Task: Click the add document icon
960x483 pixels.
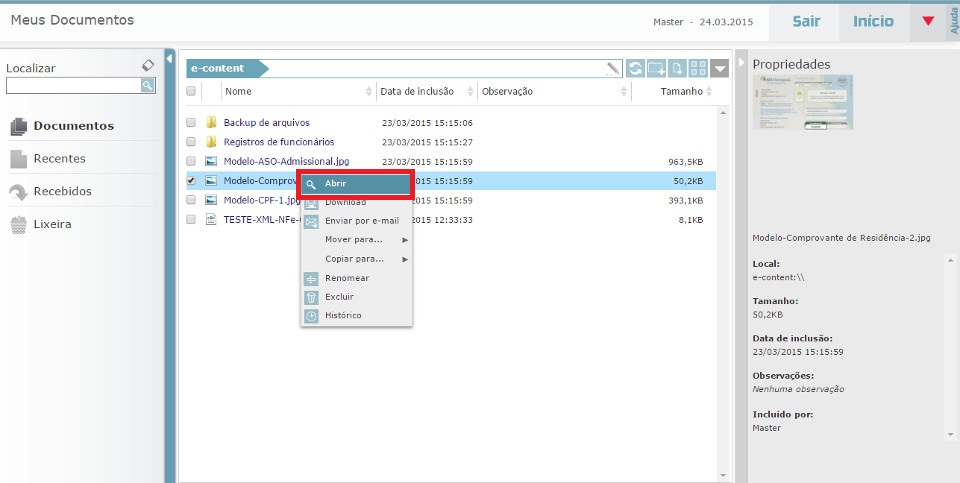Action: pyautogui.click(x=677, y=68)
